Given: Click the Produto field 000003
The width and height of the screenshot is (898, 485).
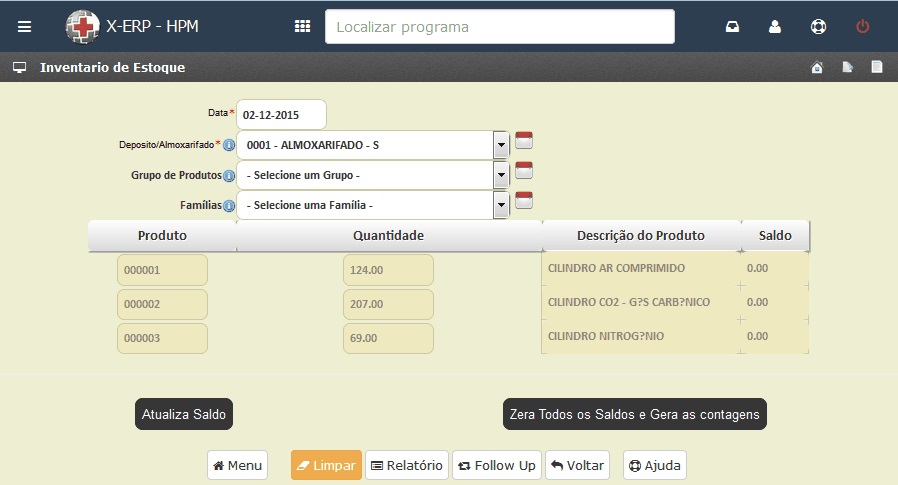Looking at the screenshot, I should (x=162, y=338).
